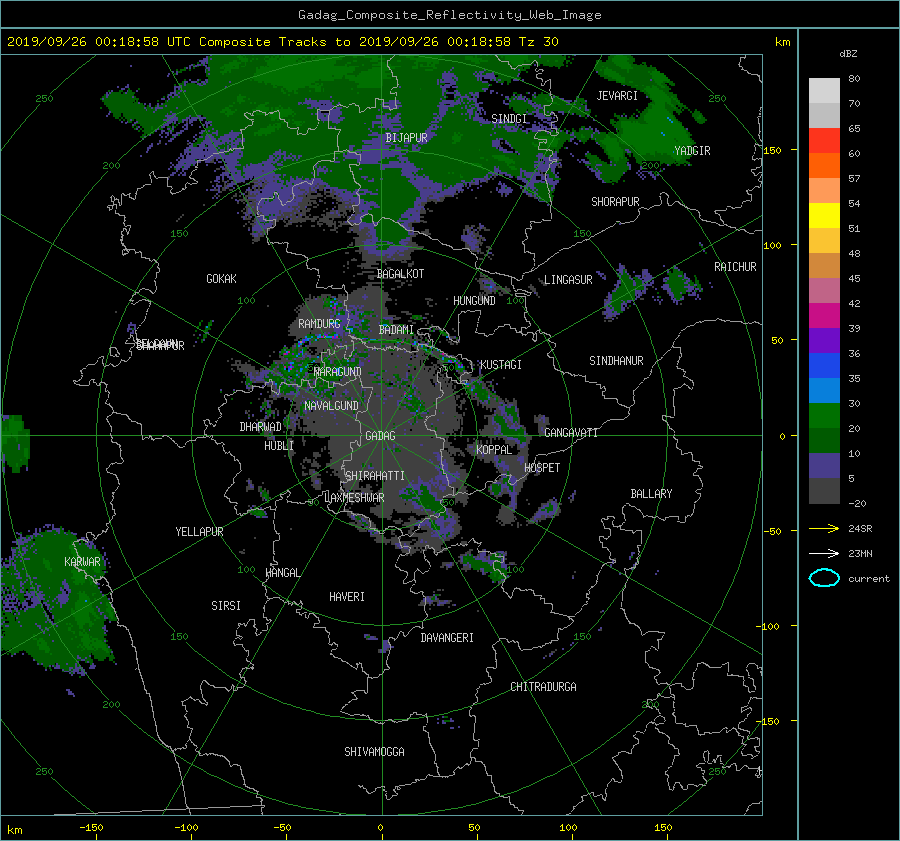Click the KOPPAL city label
The height and width of the screenshot is (841, 900).
(494, 449)
